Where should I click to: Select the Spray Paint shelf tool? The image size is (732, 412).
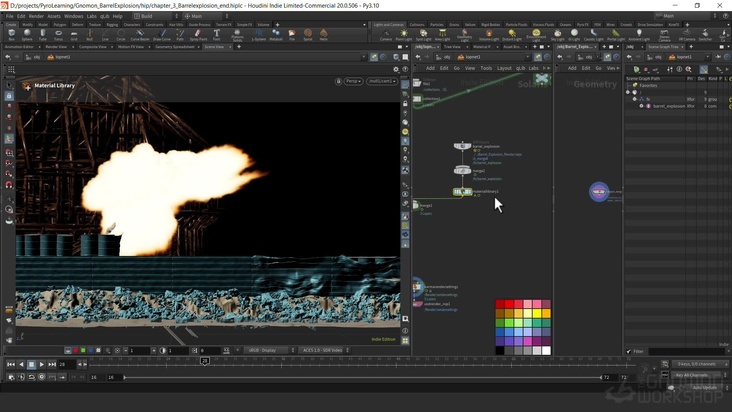[198, 35]
